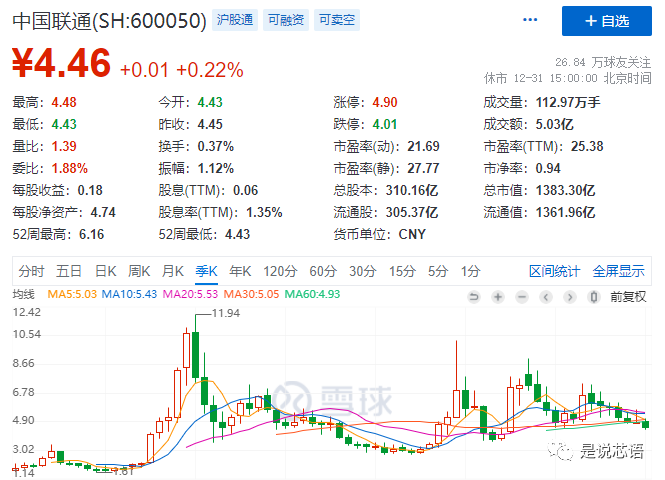Click the 股息率(TTM) 1.35% value

click(264, 212)
